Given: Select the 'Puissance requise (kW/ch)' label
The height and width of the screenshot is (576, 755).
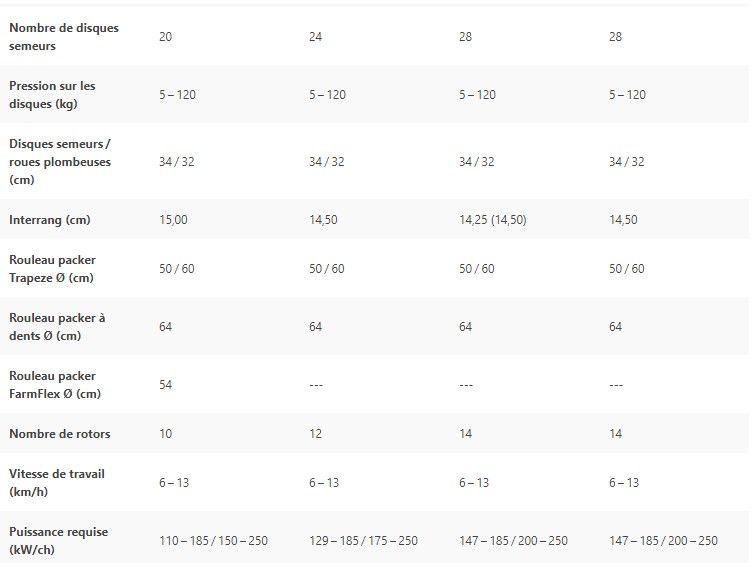Looking at the screenshot, I should click(58, 541).
